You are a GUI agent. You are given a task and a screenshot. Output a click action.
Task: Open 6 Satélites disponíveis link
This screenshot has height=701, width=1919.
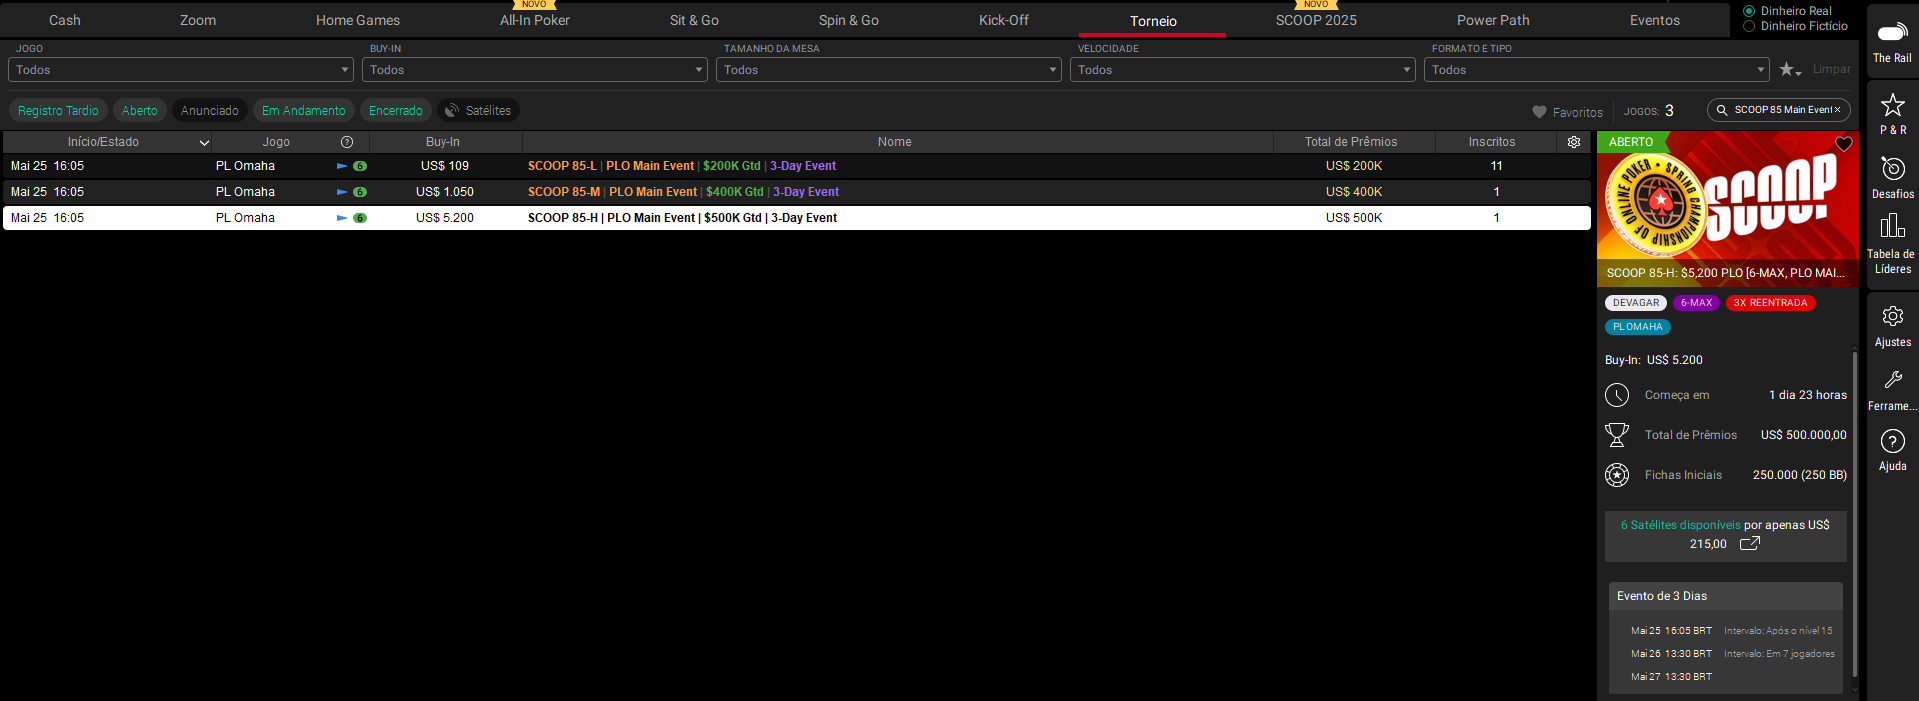[1681, 525]
